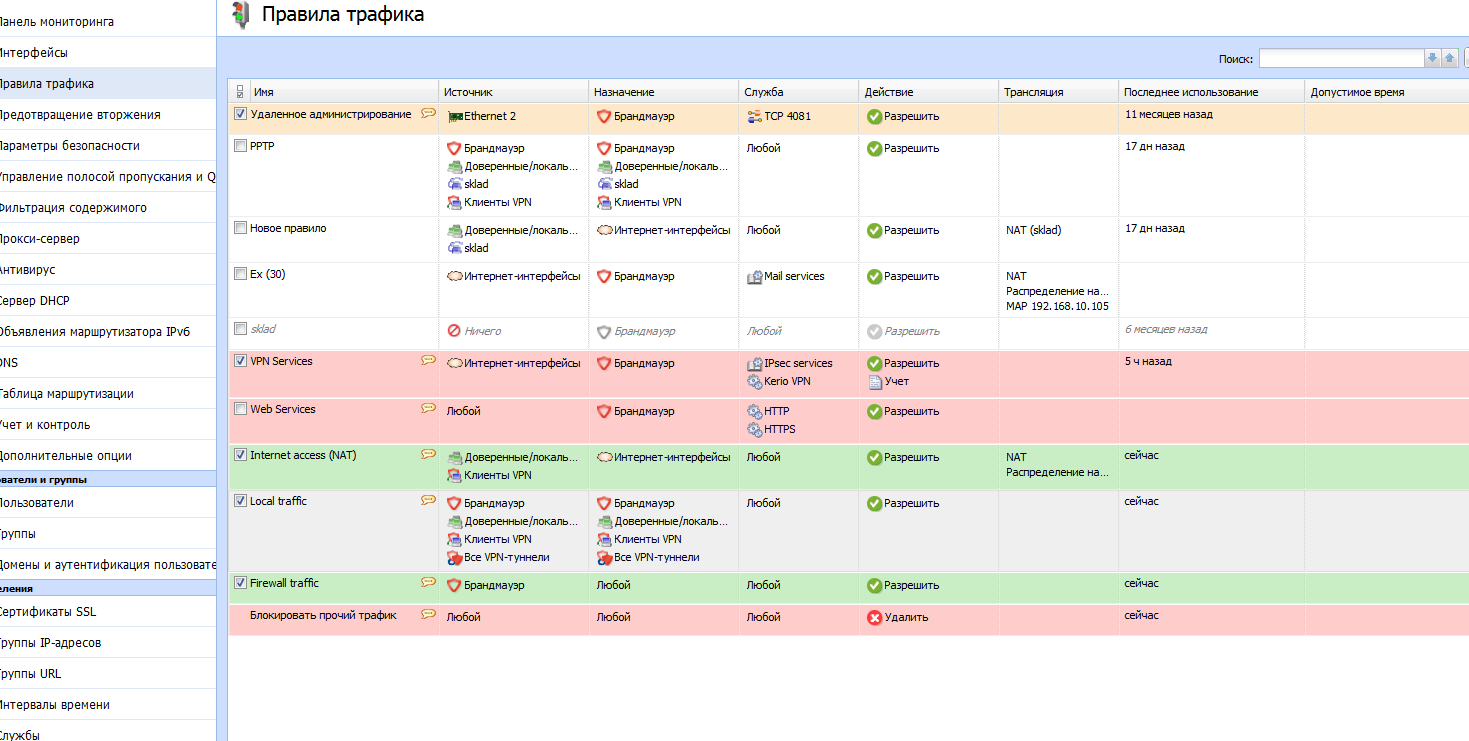Open comment bubble on Firewall traffic rule
This screenshot has height=741, width=1469.
[428, 582]
